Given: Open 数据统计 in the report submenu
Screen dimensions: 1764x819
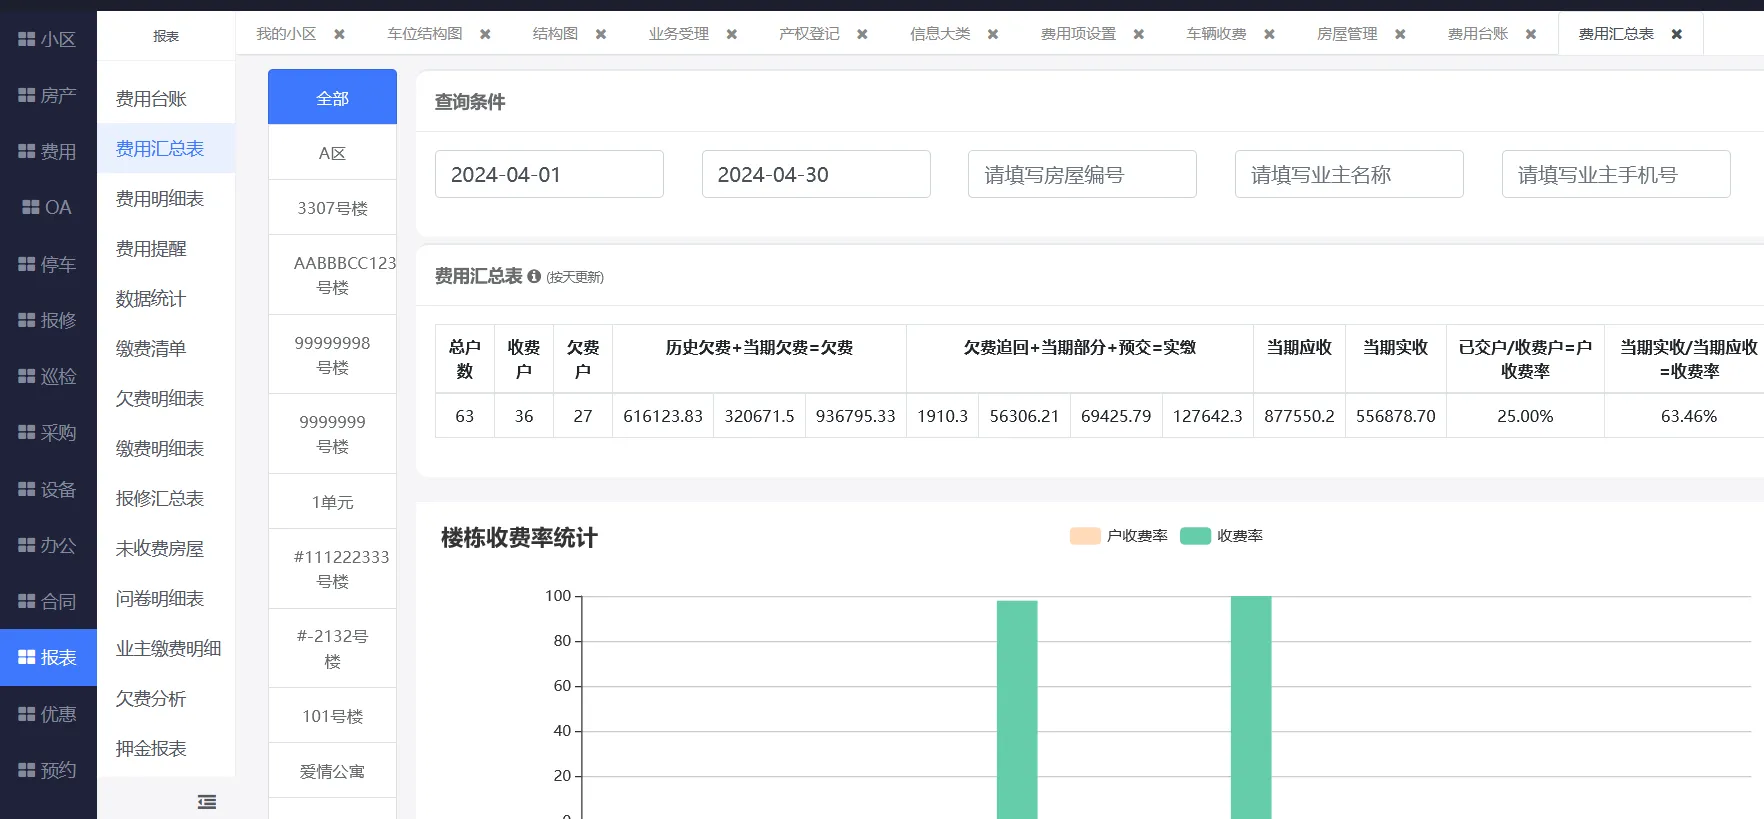Looking at the screenshot, I should [x=166, y=299].
